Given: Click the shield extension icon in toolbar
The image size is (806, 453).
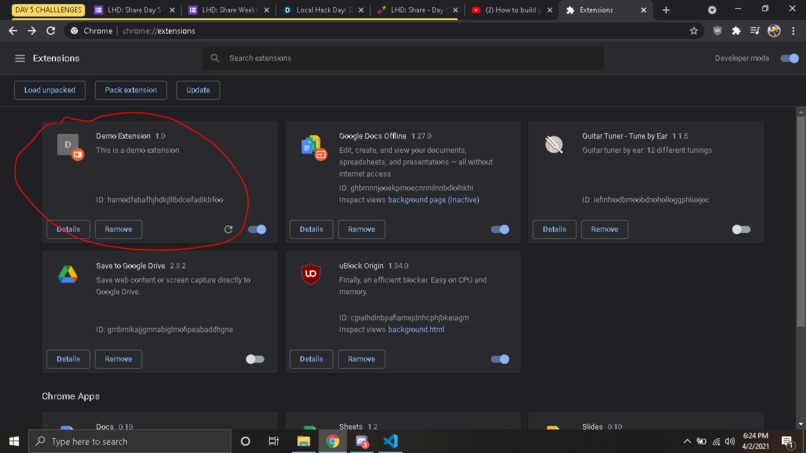Looking at the screenshot, I should pyautogui.click(x=717, y=31).
